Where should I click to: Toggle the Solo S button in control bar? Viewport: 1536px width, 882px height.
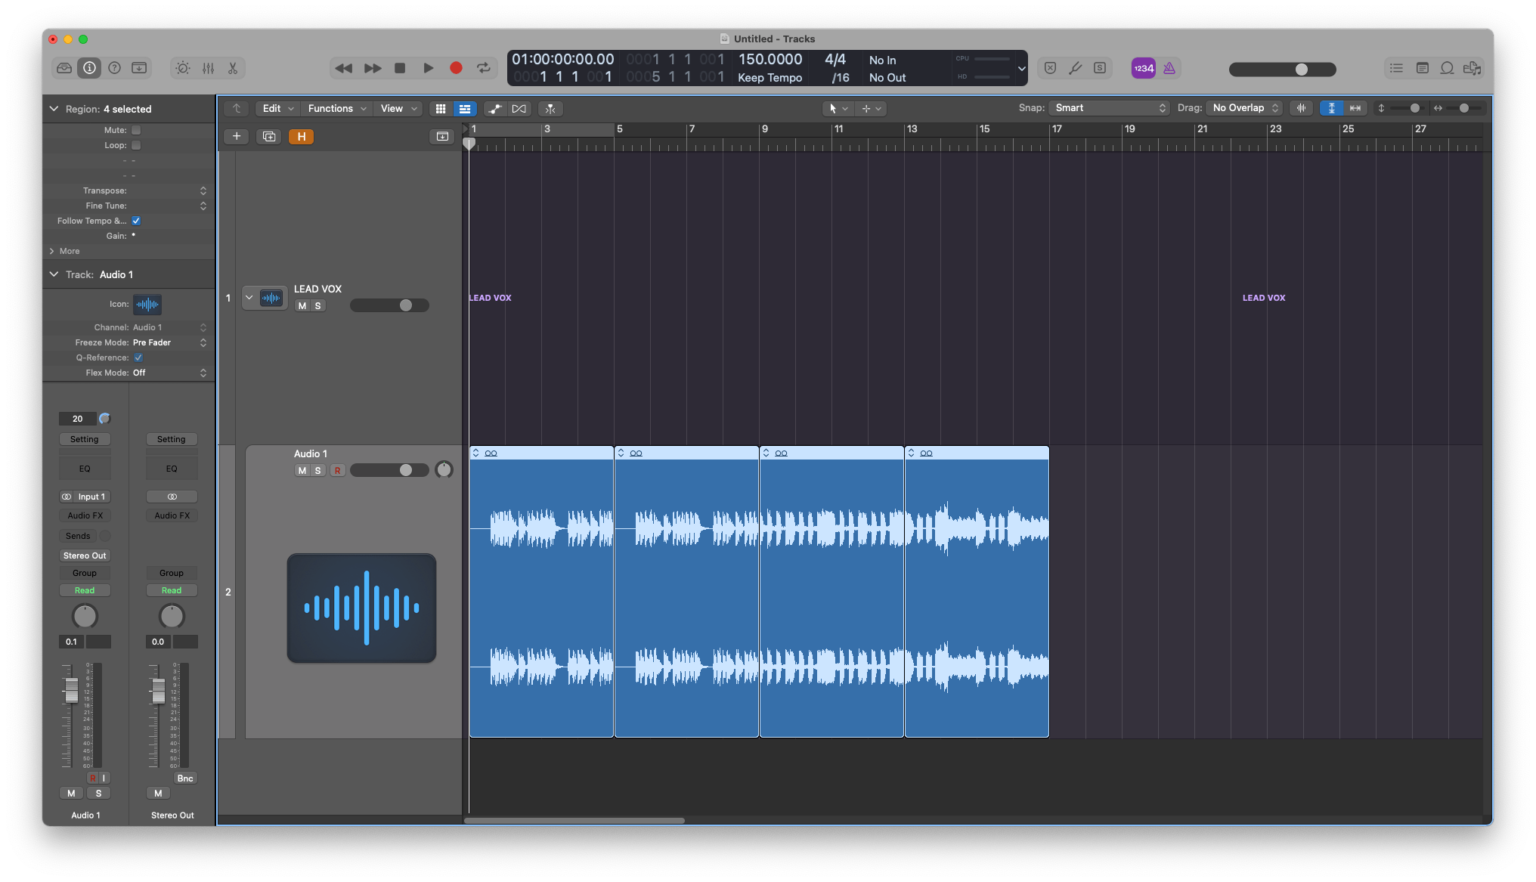click(1100, 68)
